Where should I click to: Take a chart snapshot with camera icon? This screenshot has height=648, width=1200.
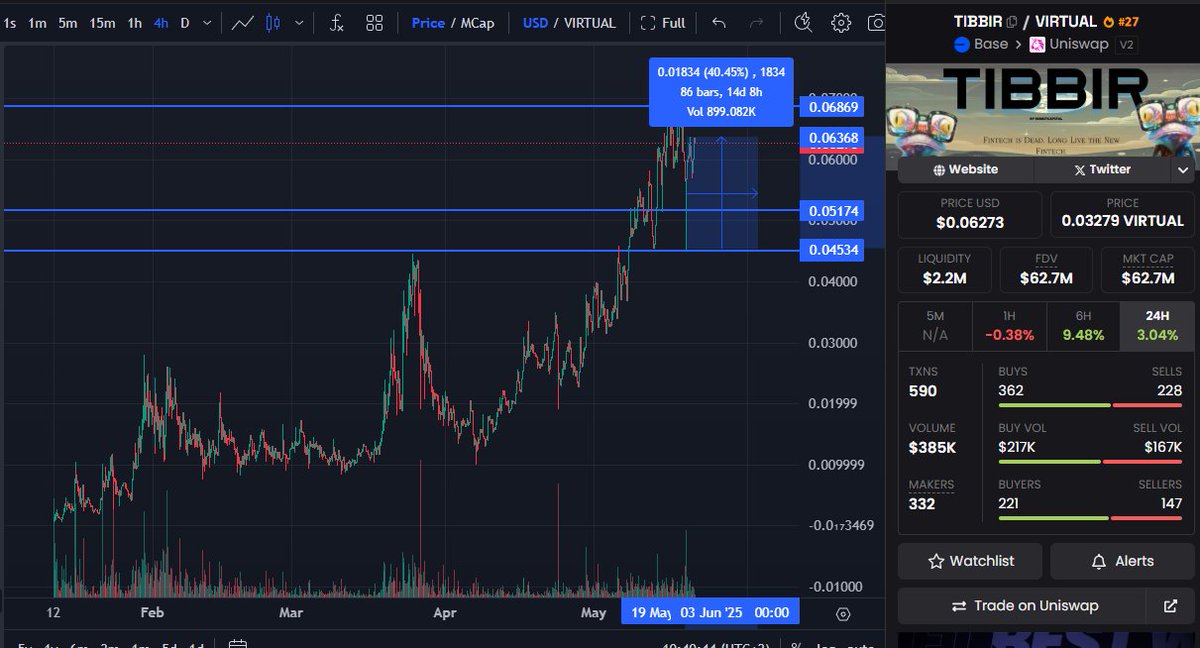(876, 22)
